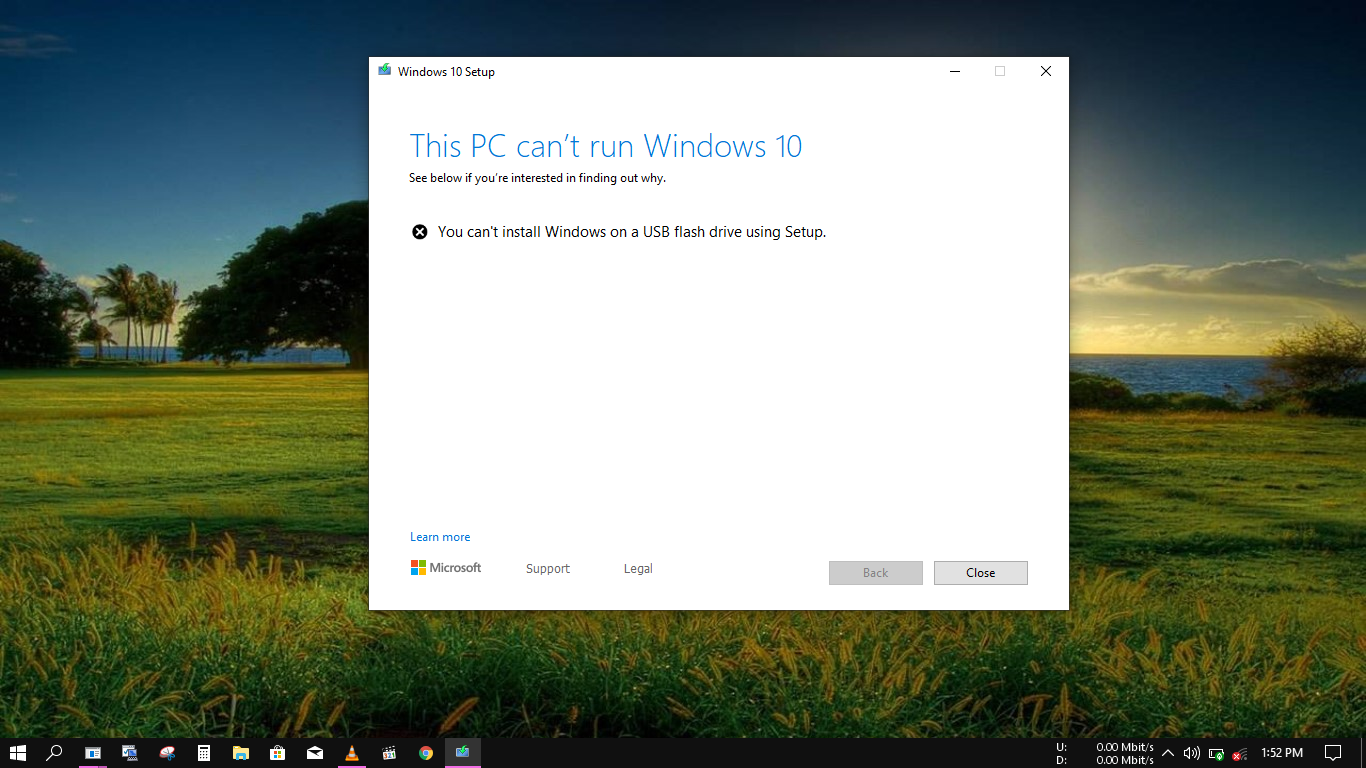
Task: Open the Legal link
Action: tap(638, 568)
